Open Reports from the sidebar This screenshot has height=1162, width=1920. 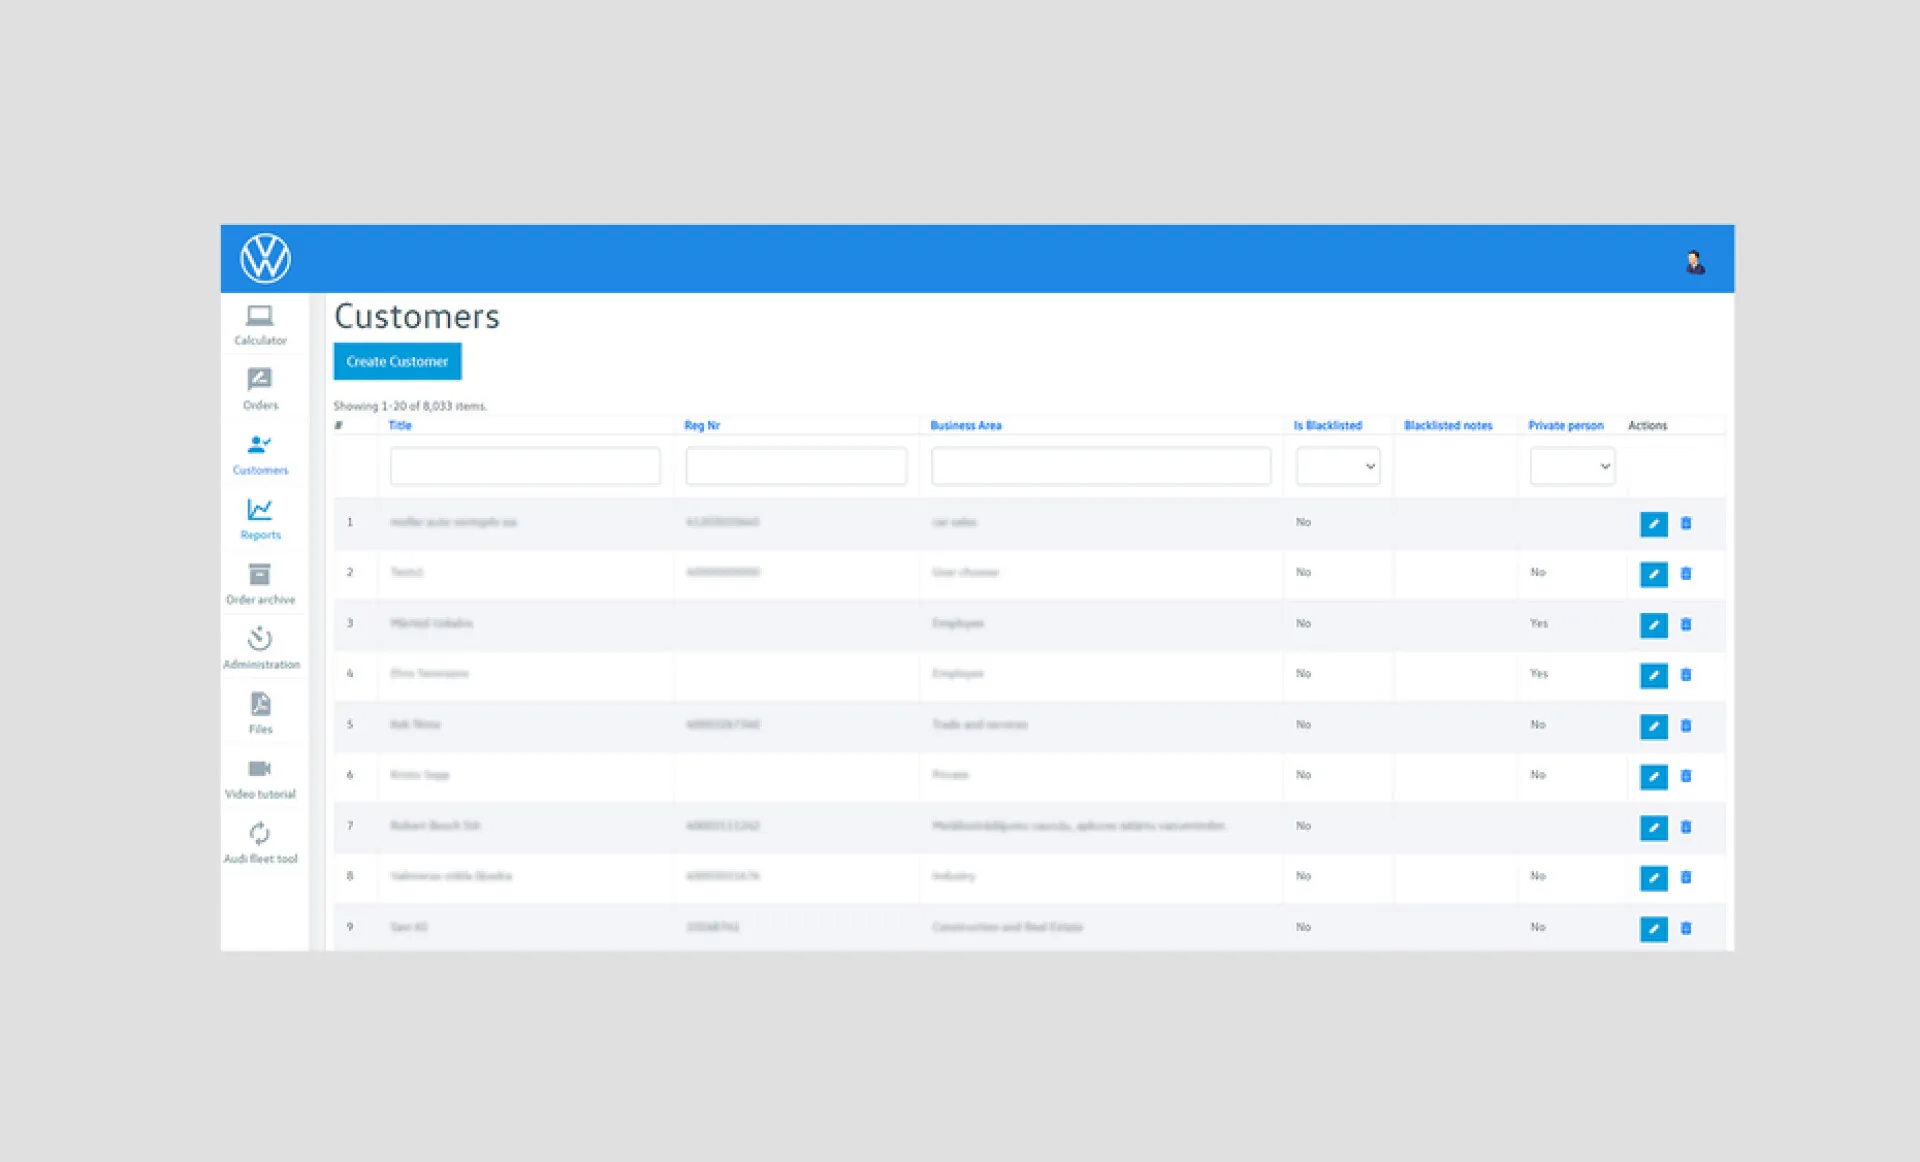click(260, 520)
